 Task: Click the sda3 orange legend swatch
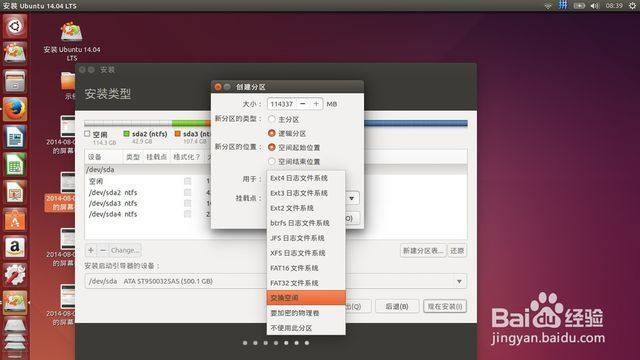[x=178, y=134]
